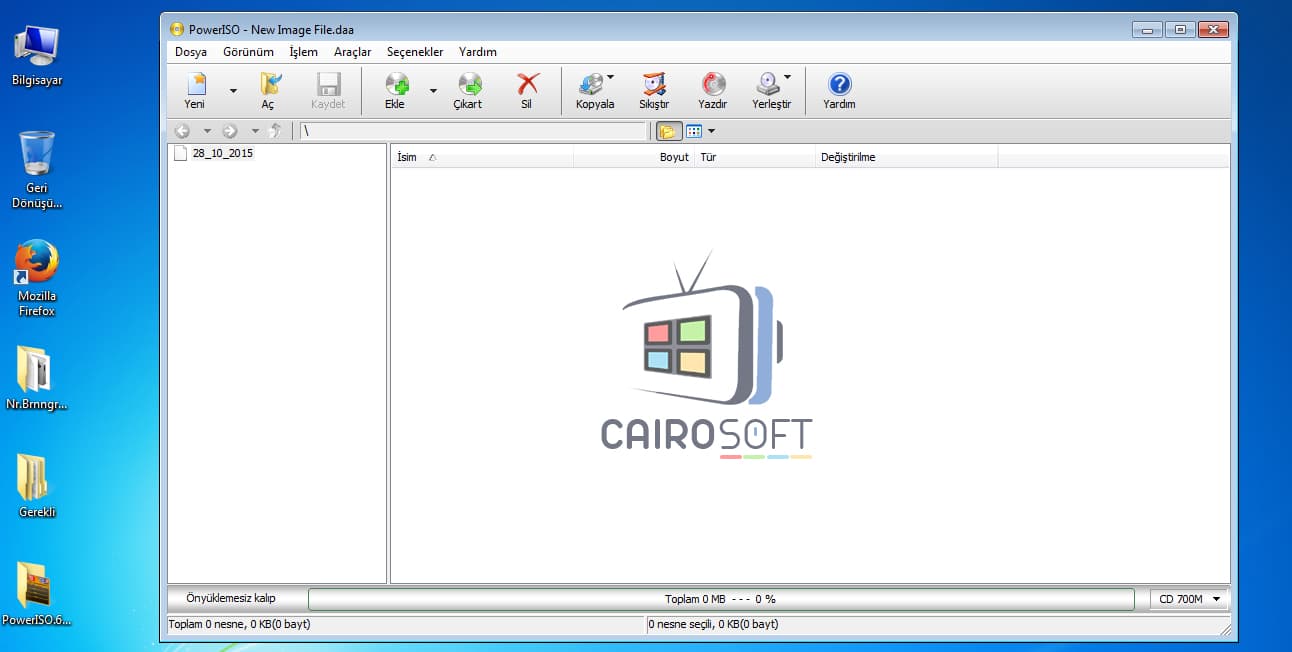Click the PowerISO title bar disc icon
The height and width of the screenshot is (652, 1292).
(x=178, y=29)
